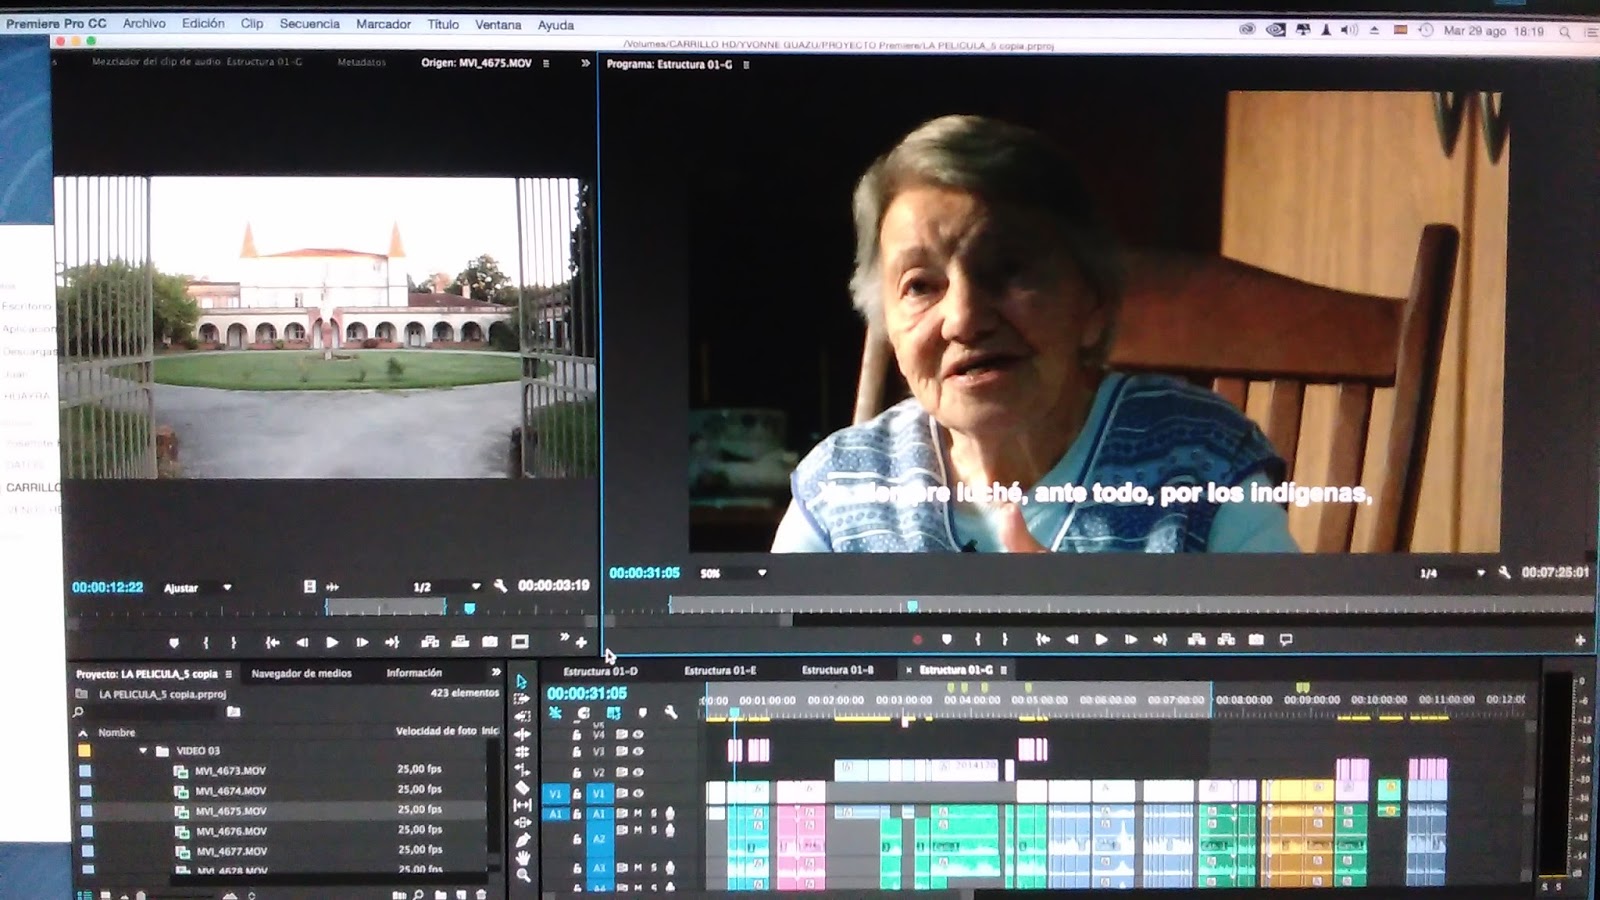The width and height of the screenshot is (1600, 900).
Task: Select the Track Select Forward tool
Action: [522, 699]
